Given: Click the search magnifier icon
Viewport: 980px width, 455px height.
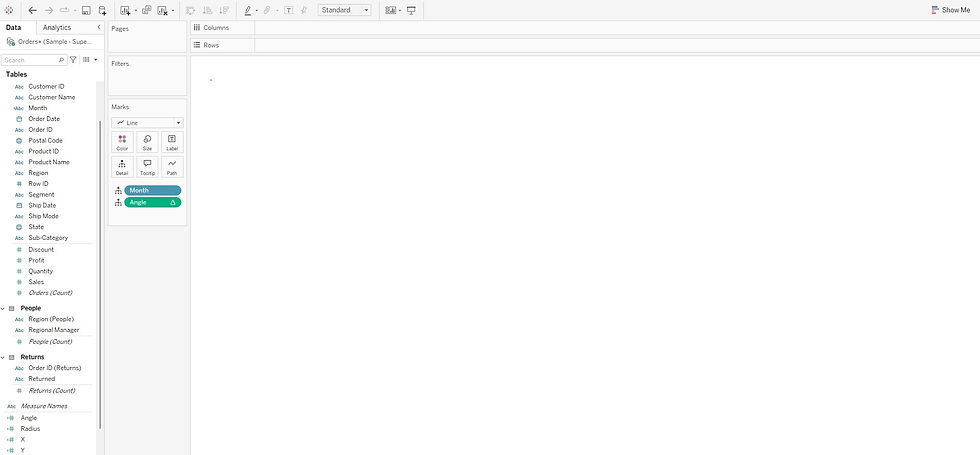Looking at the screenshot, I should tap(61, 60).
